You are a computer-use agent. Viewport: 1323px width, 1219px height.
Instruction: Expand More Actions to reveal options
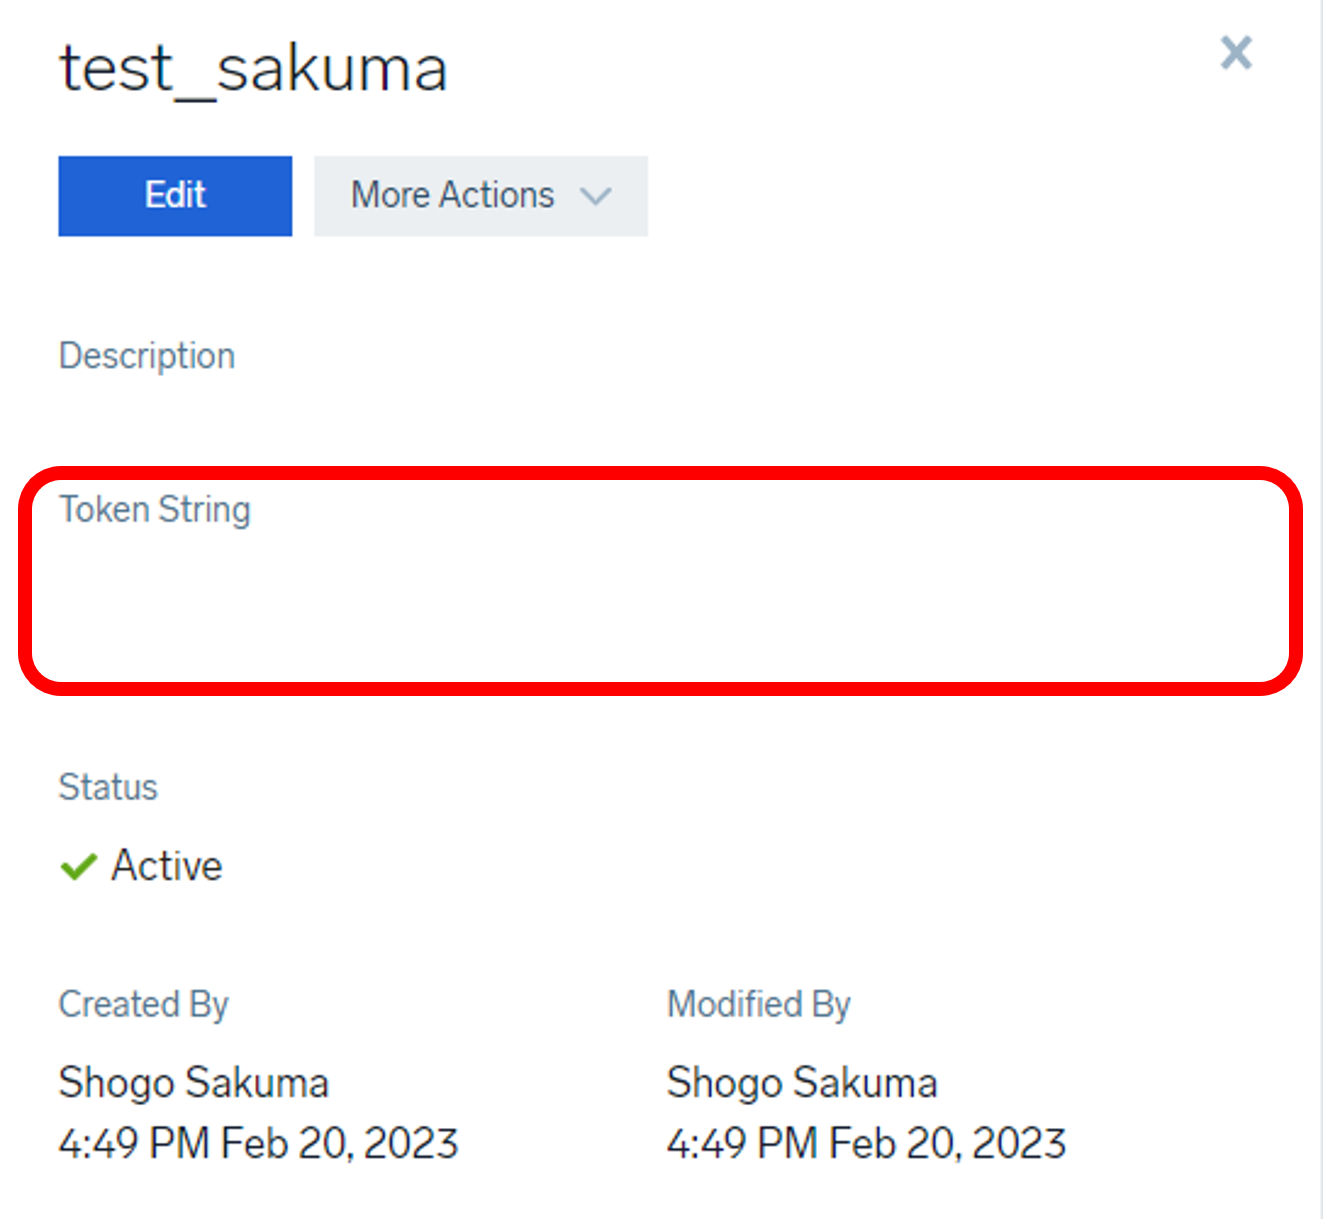point(480,196)
